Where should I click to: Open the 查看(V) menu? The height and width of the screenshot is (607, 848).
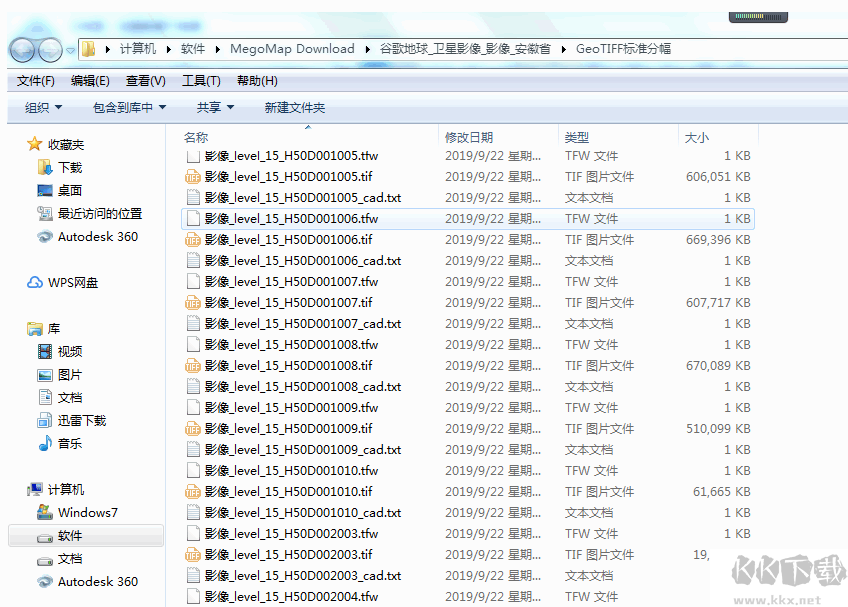click(x=145, y=81)
